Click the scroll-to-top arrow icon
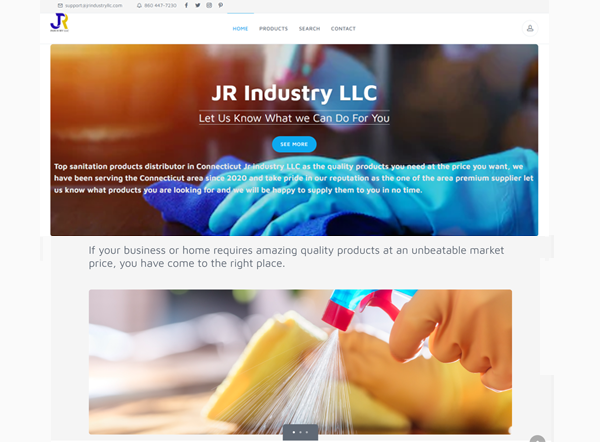Image resolution: width=600 pixels, height=442 pixels. tap(537, 439)
